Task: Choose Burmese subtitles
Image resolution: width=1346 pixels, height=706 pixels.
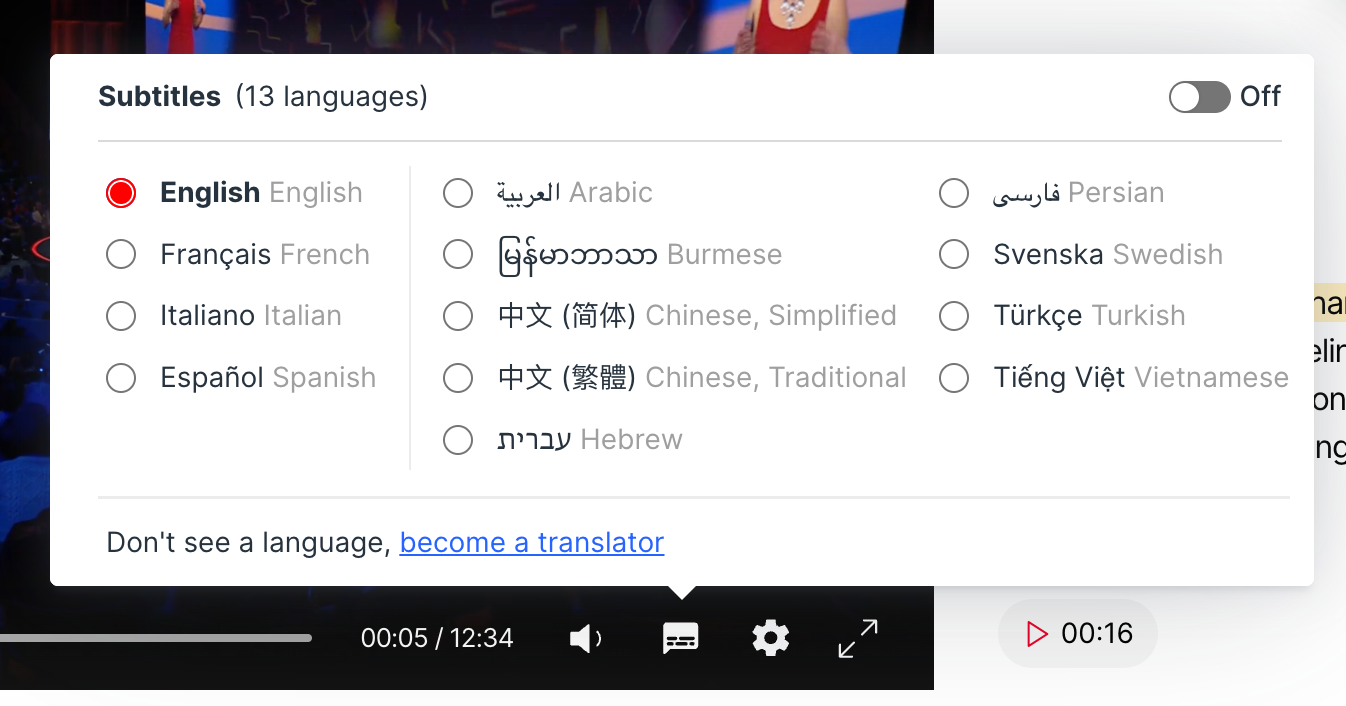Action: tap(458, 254)
